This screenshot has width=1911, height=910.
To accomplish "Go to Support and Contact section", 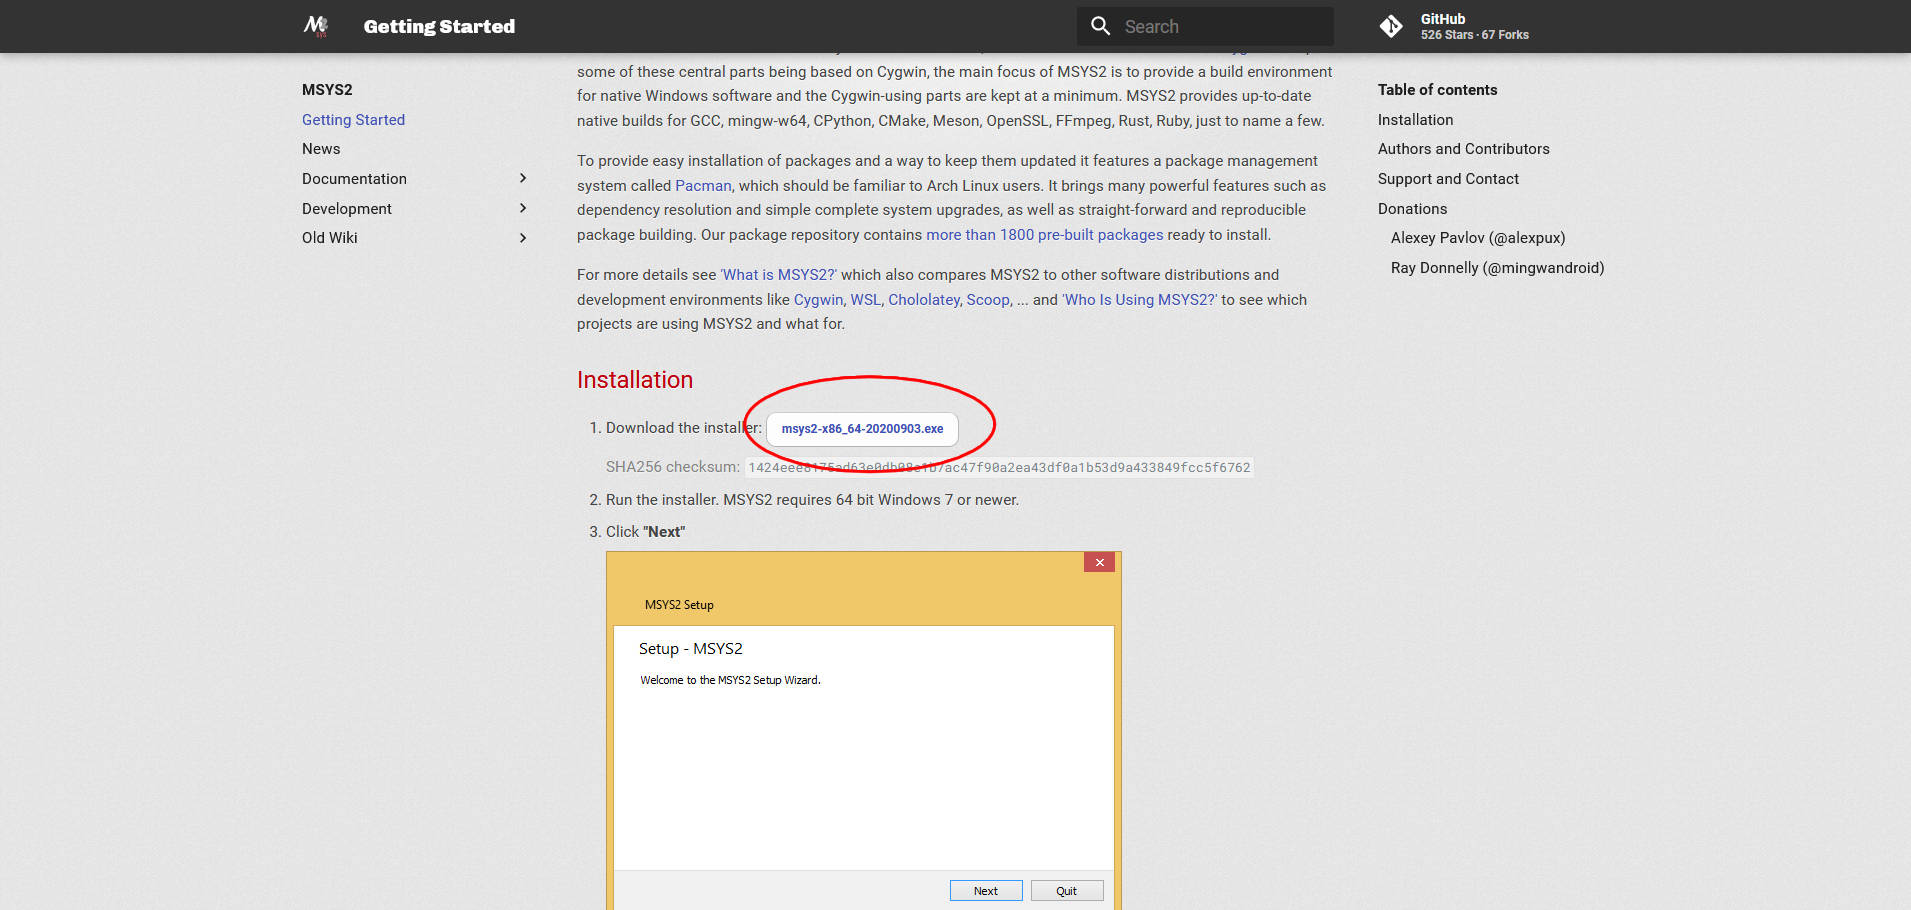I will [1447, 179].
